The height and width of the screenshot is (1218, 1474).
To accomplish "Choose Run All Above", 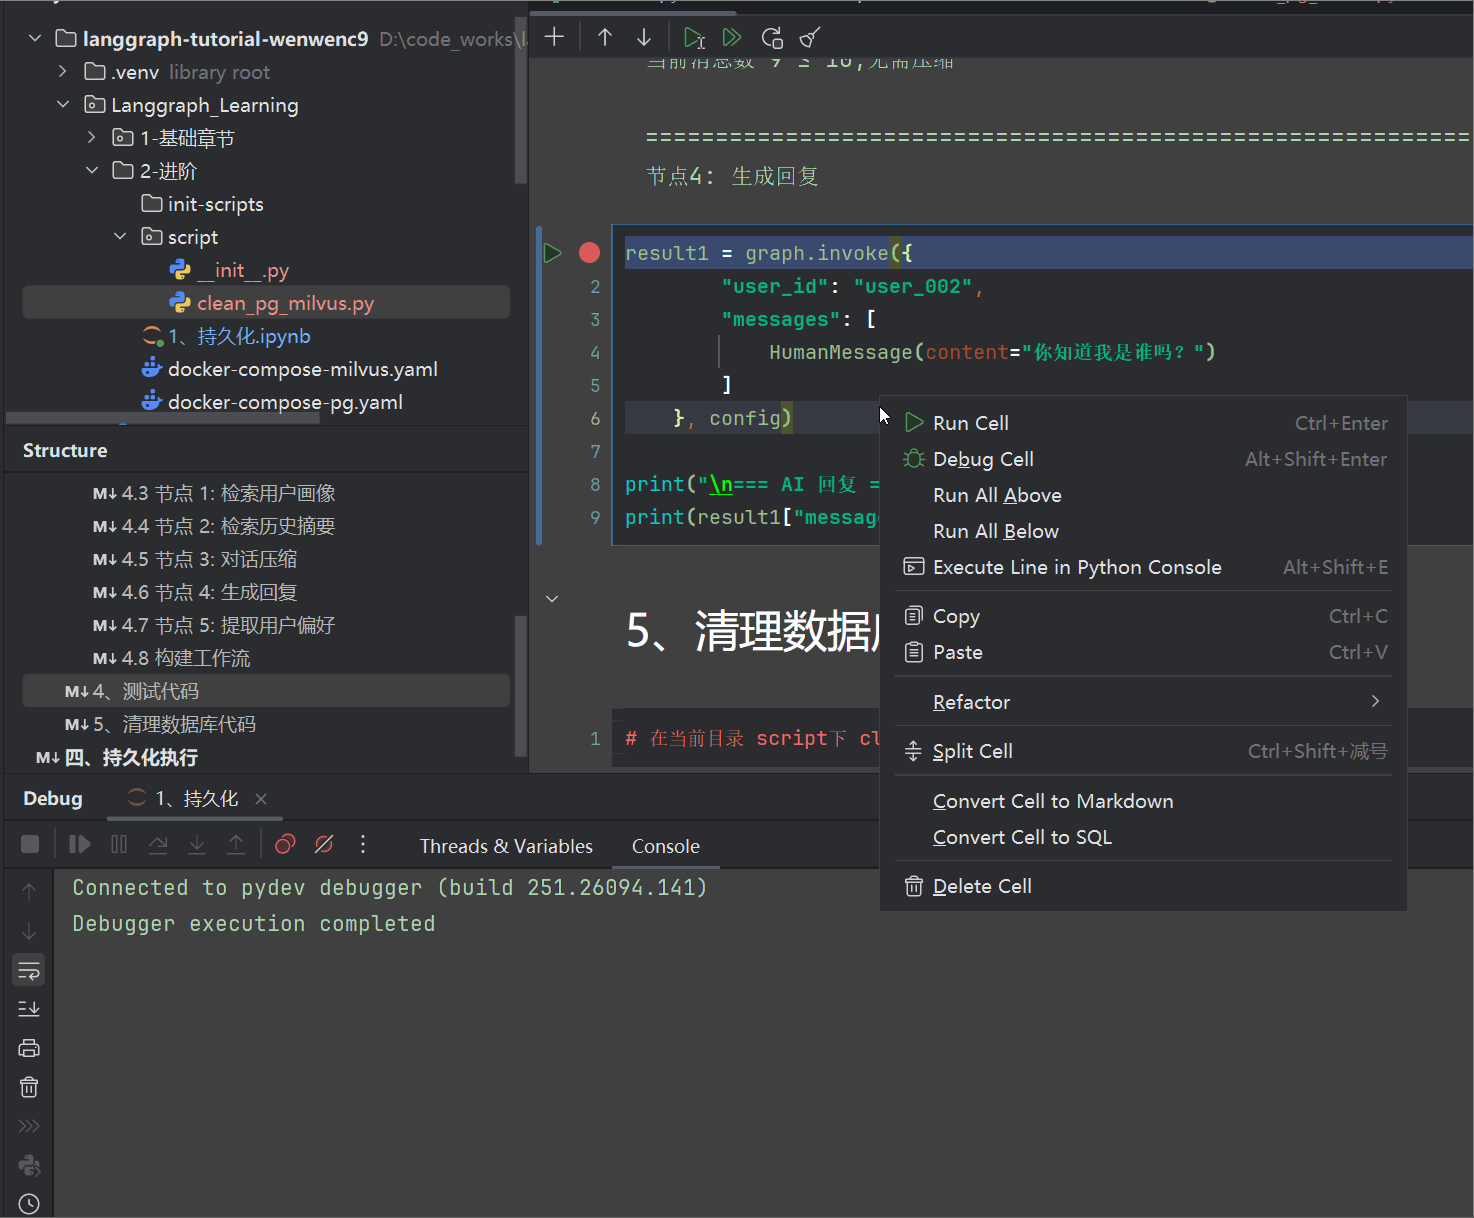I will [1143, 495].
